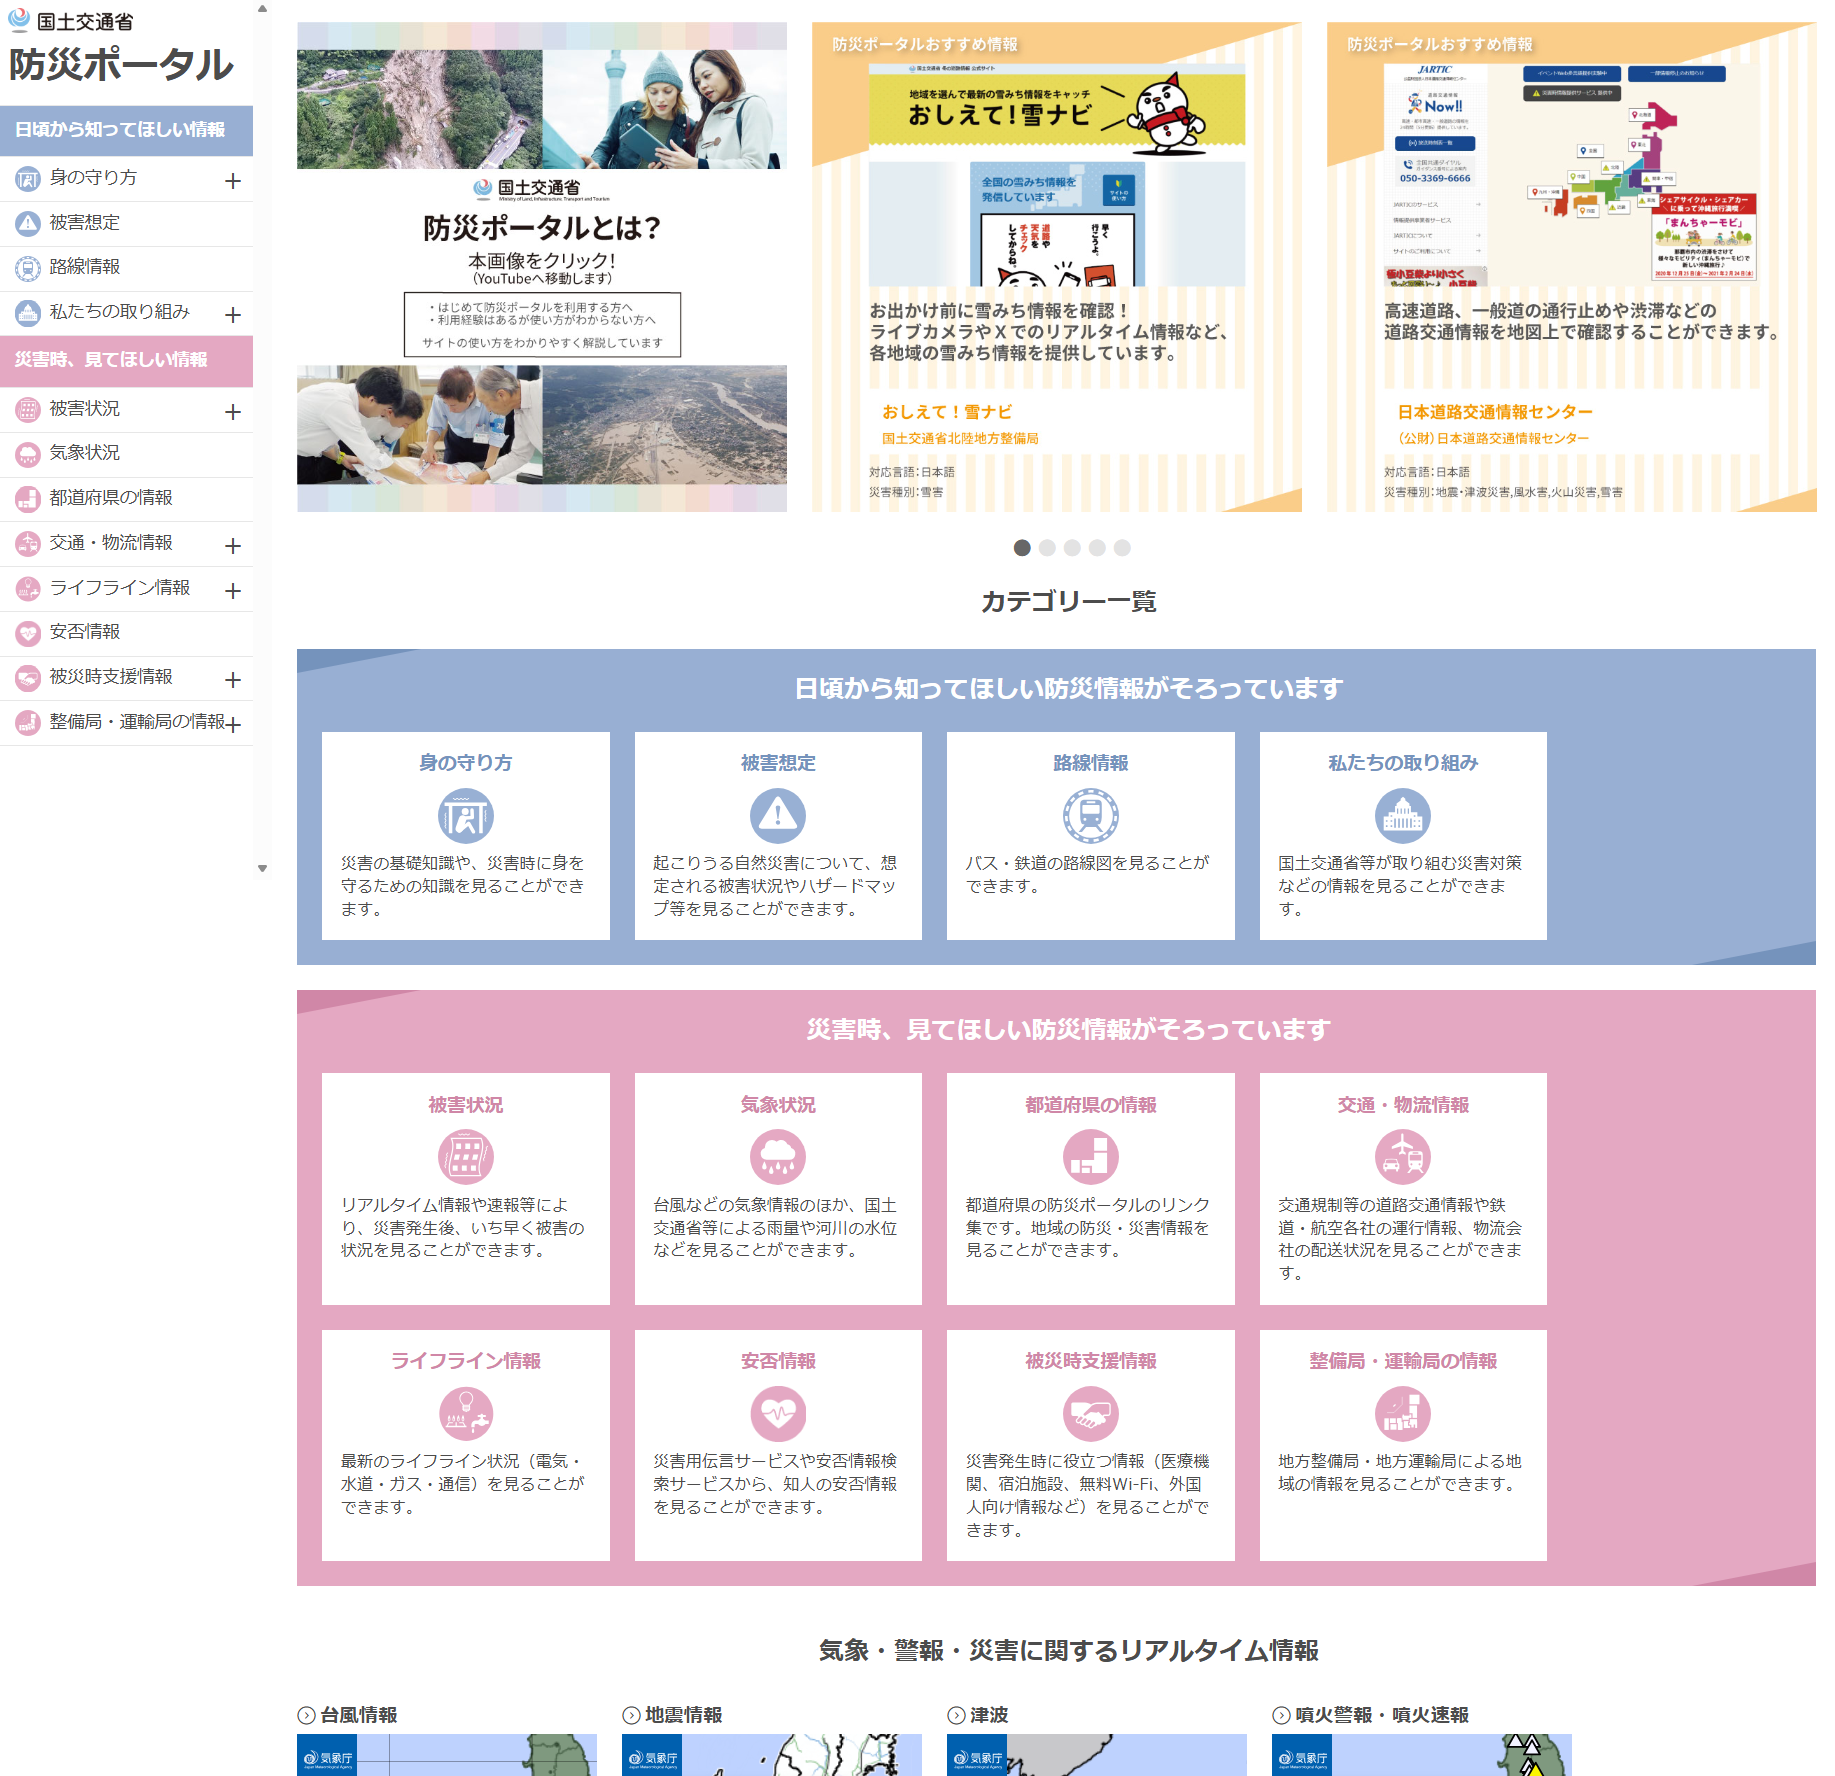The height and width of the screenshot is (1776, 1835).
Task: Open 都道府県の情報 in the sidebar menu
Action: (111, 498)
